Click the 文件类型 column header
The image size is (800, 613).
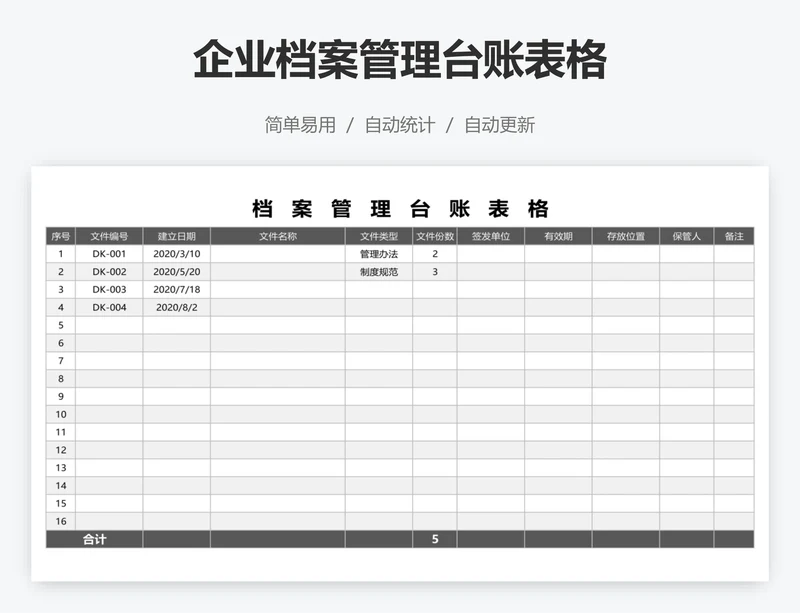coord(379,236)
